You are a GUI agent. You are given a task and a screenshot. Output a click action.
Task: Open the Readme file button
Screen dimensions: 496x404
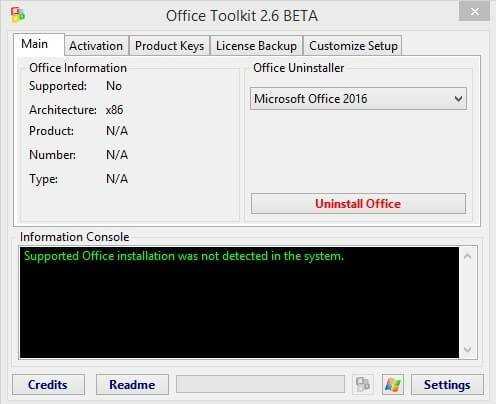pos(132,385)
